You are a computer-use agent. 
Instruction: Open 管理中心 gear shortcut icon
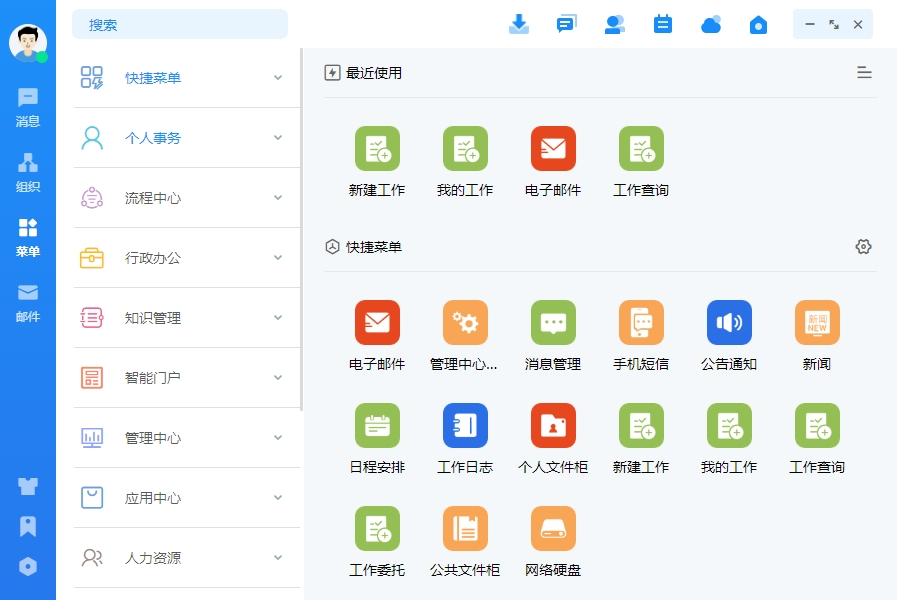click(465, 323)
